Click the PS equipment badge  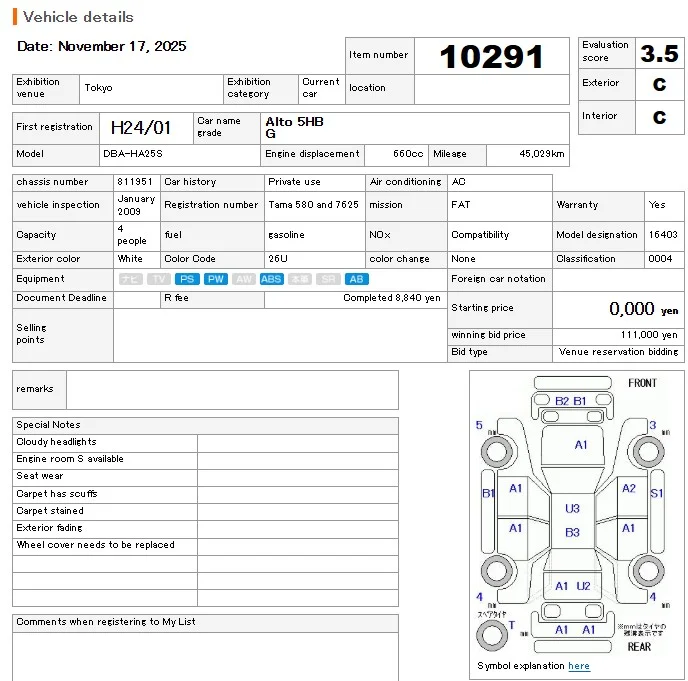pos(186,279)
